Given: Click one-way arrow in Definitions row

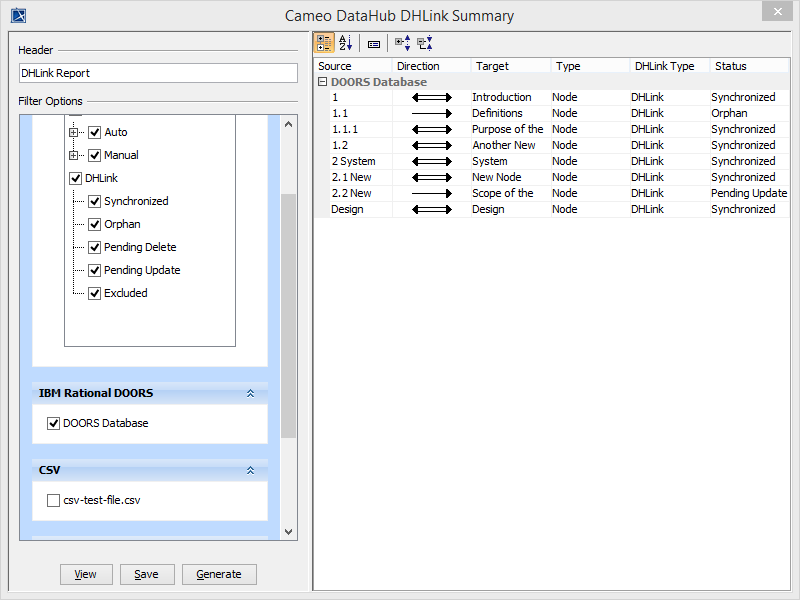Looking at the screenshot, I should tap(432, 114).
